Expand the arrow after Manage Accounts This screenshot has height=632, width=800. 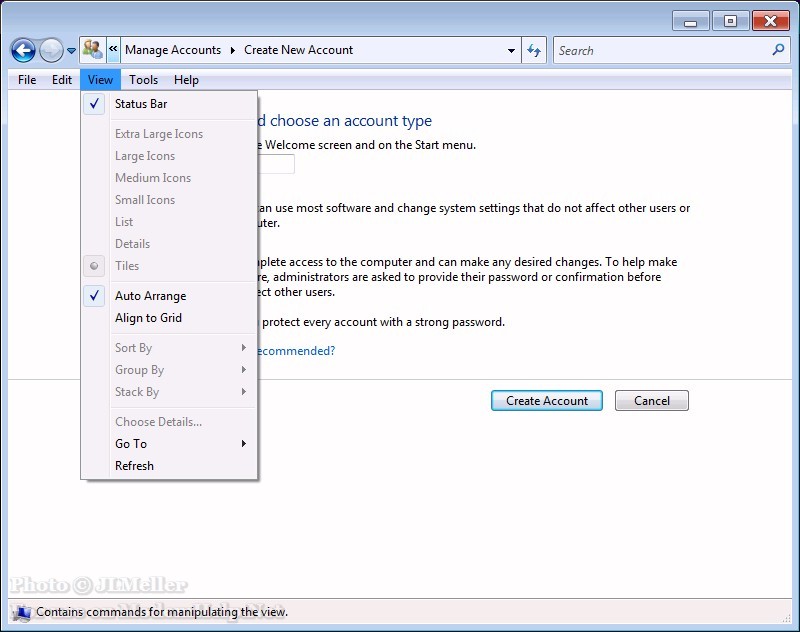point(233,50)
